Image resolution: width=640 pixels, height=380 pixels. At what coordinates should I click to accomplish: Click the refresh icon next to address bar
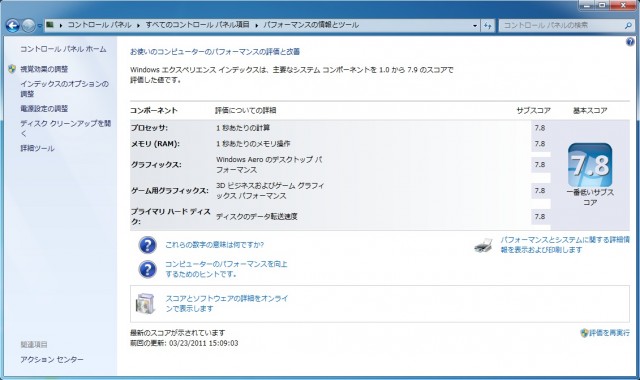click(488, 25)
